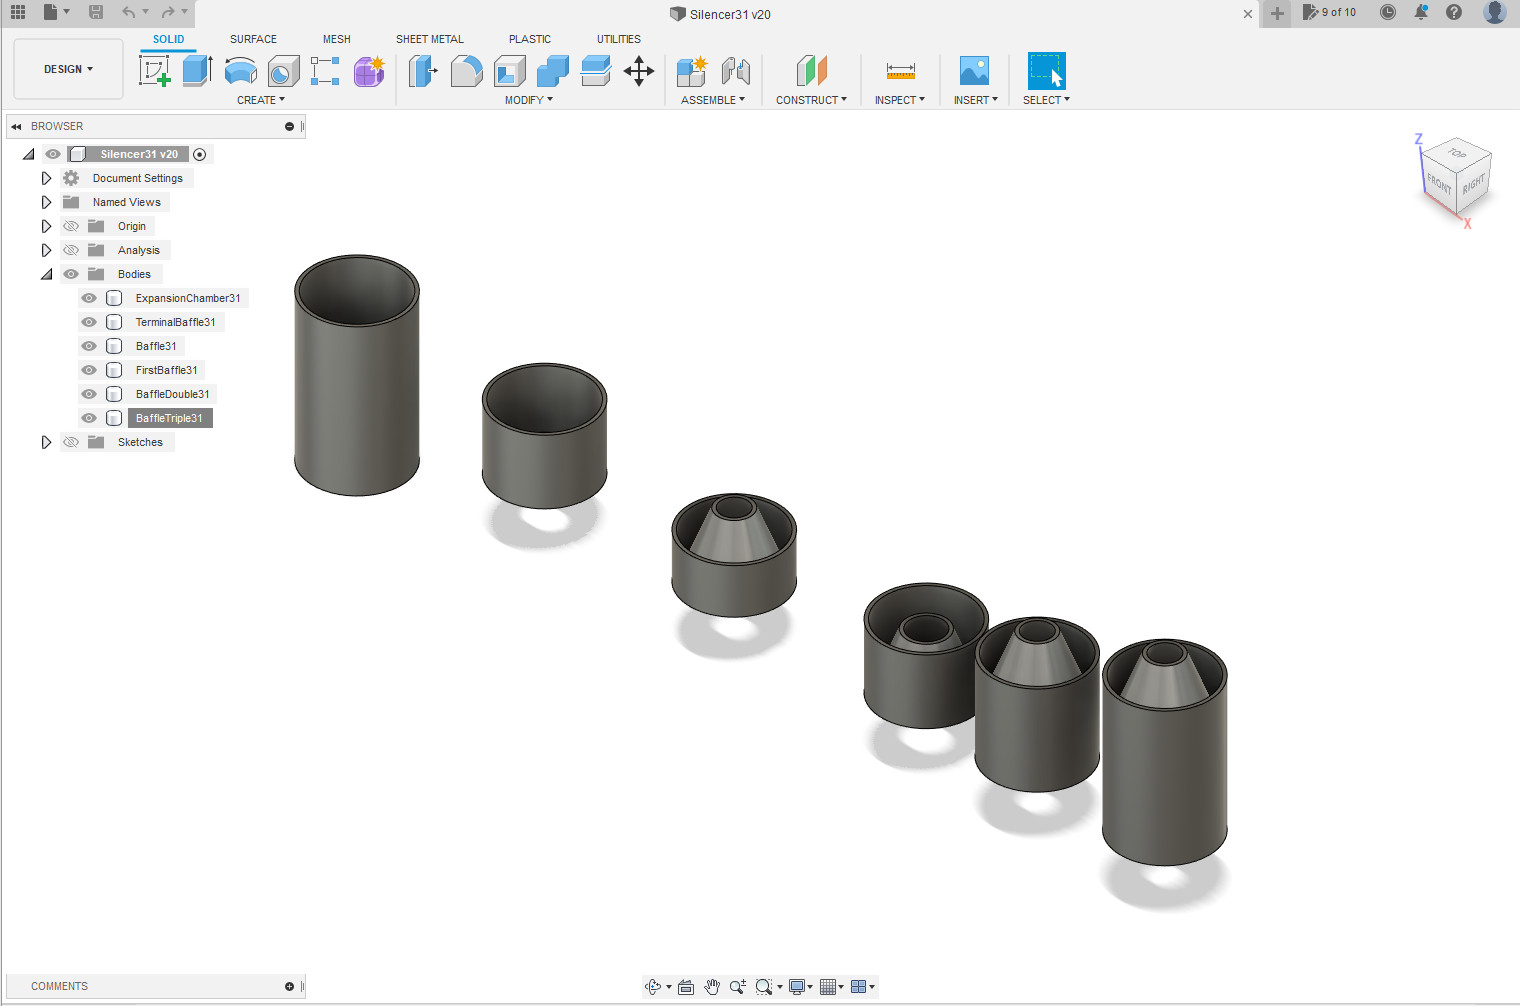Select the Revolve tool

click(240, 71)
